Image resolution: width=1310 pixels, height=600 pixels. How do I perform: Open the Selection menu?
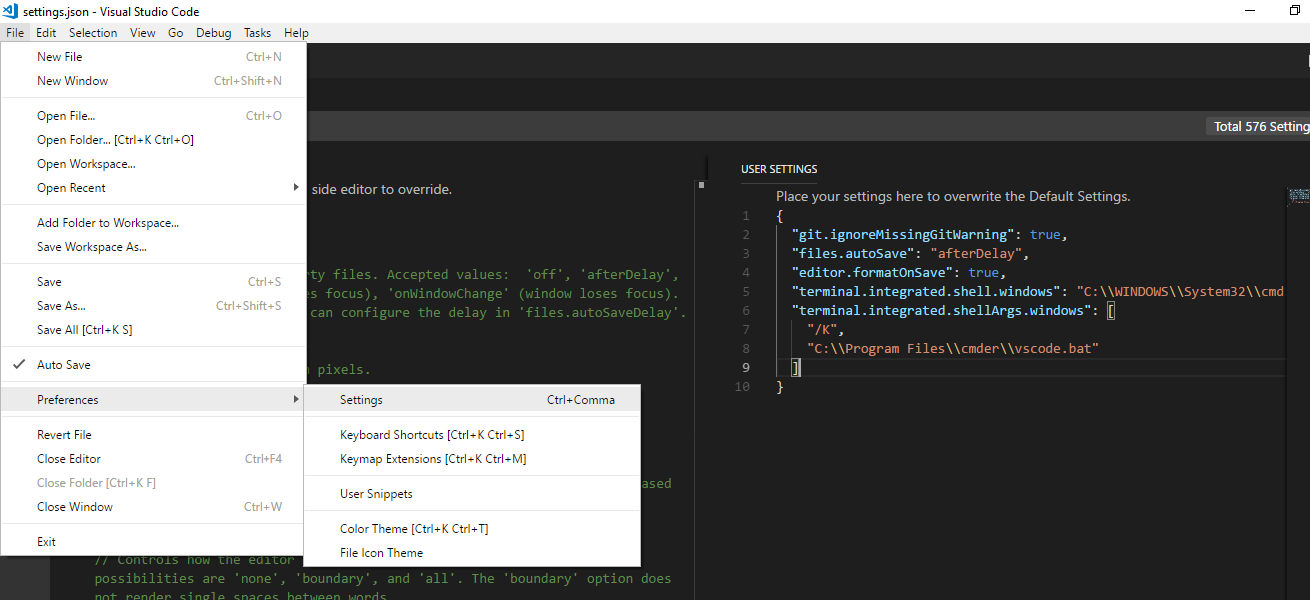coord(93,33)
